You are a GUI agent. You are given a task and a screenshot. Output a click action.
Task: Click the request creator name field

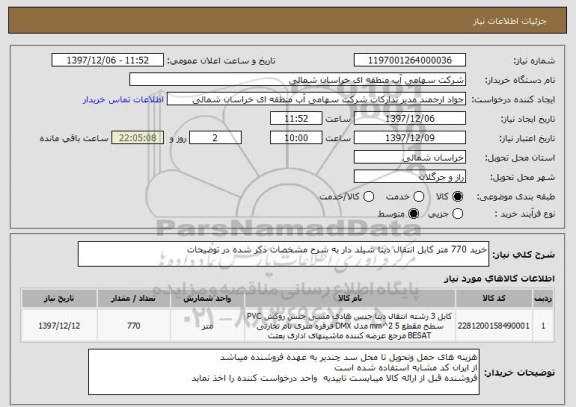tap(316, 99)
